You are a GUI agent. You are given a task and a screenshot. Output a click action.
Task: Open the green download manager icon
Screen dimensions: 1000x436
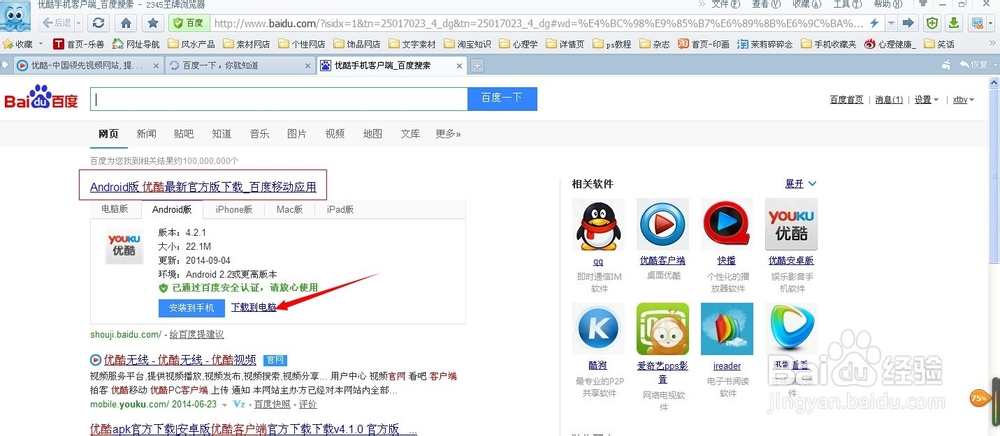[953, 24]
